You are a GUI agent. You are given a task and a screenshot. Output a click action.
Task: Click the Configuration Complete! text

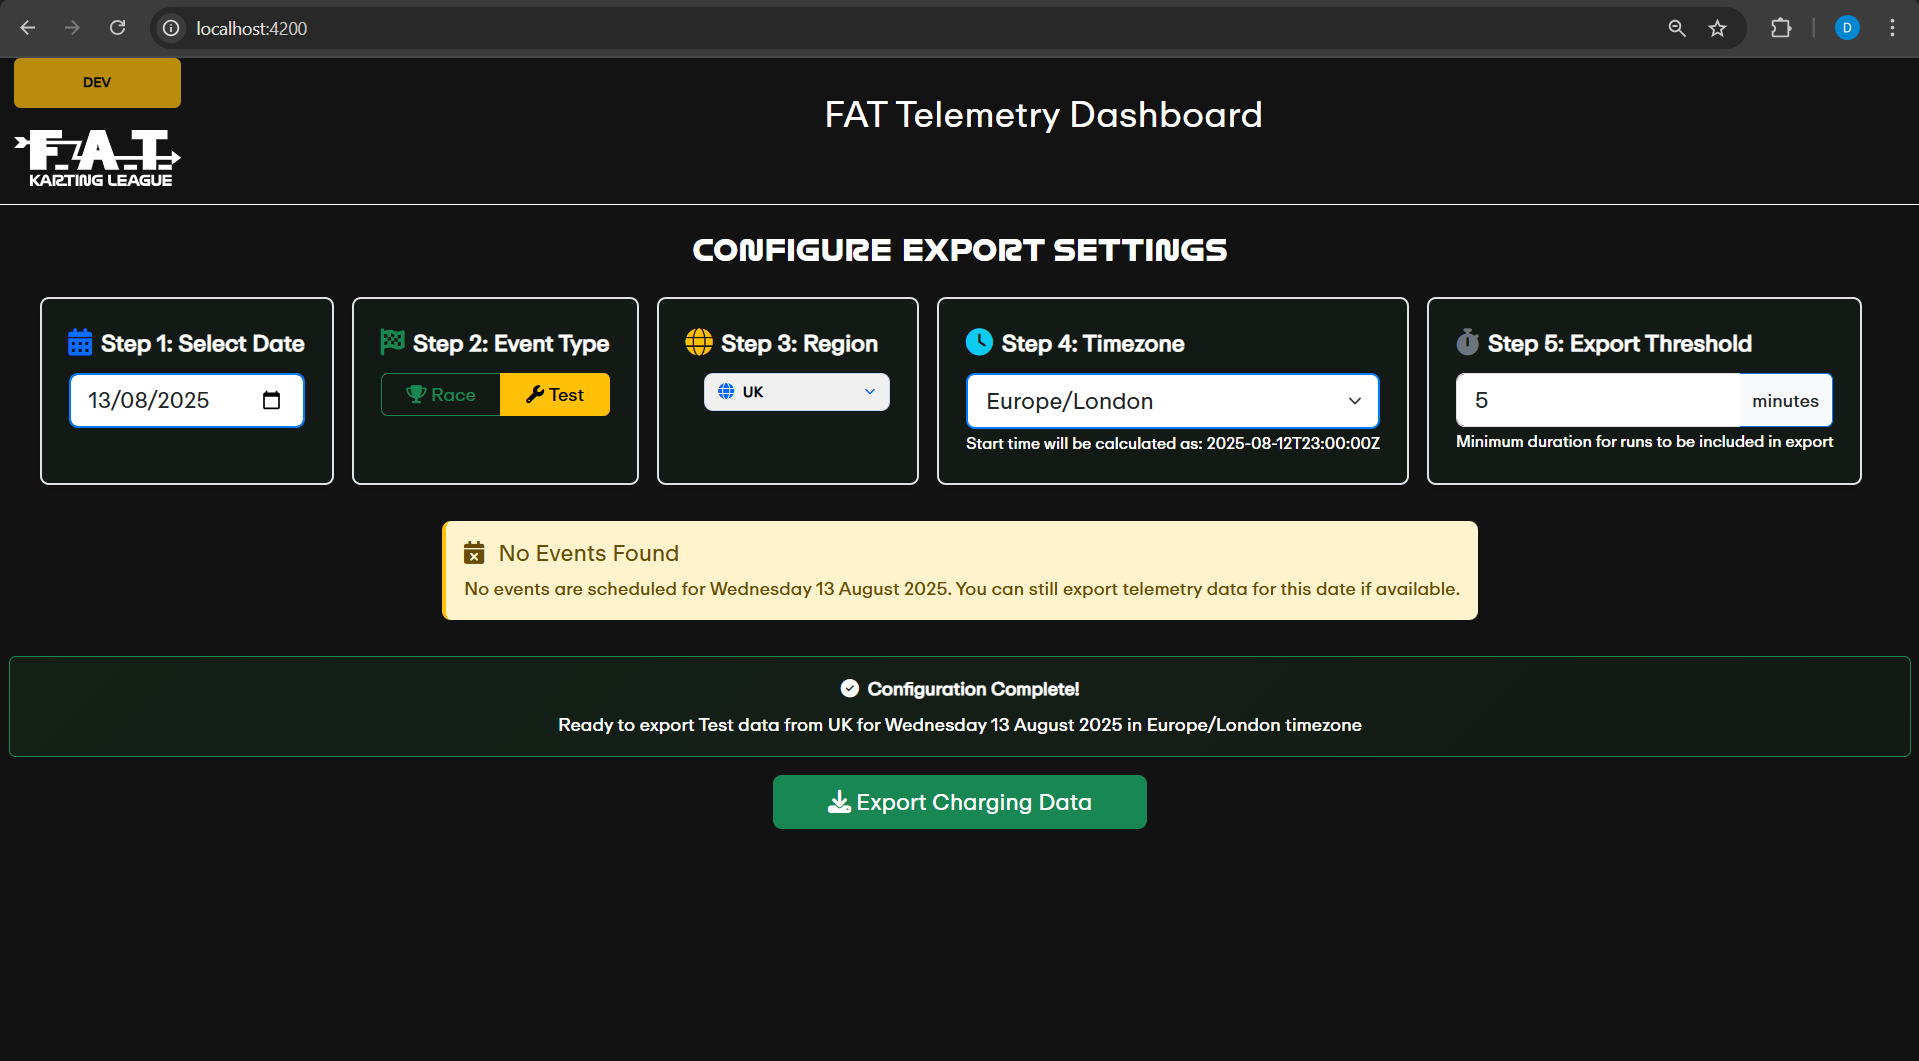pos(973,689)
